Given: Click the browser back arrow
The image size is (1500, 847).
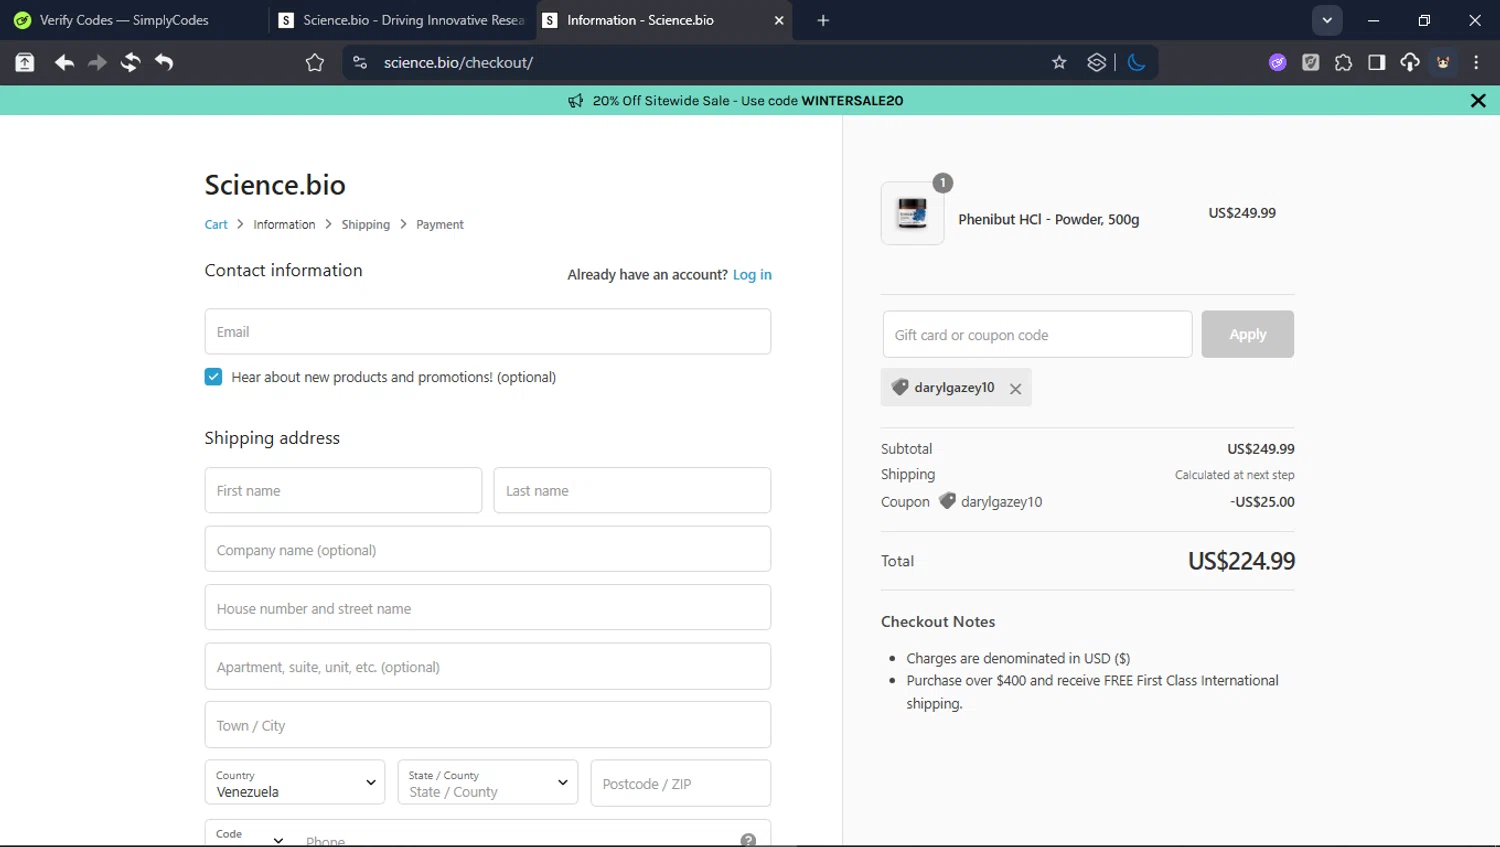Looking at the screenshot, I should 64,63.
